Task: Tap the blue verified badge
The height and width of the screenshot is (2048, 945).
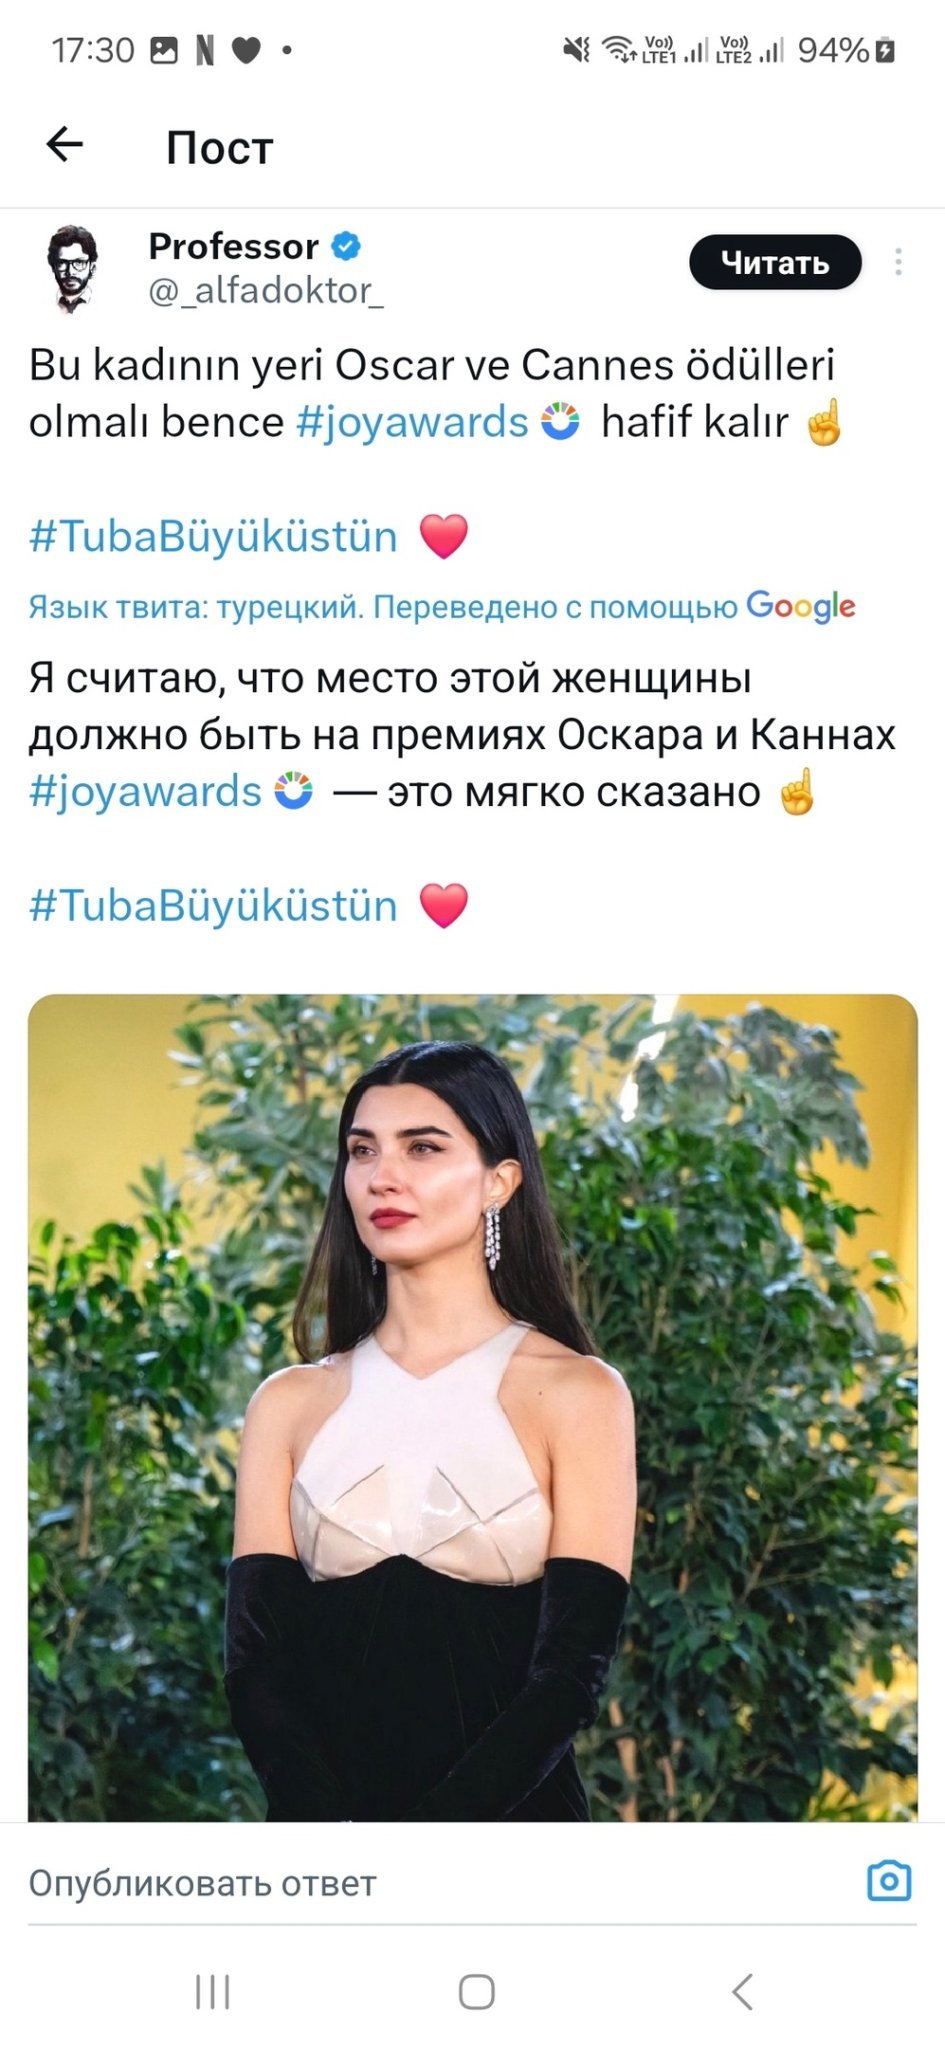Action: (347, 245)
